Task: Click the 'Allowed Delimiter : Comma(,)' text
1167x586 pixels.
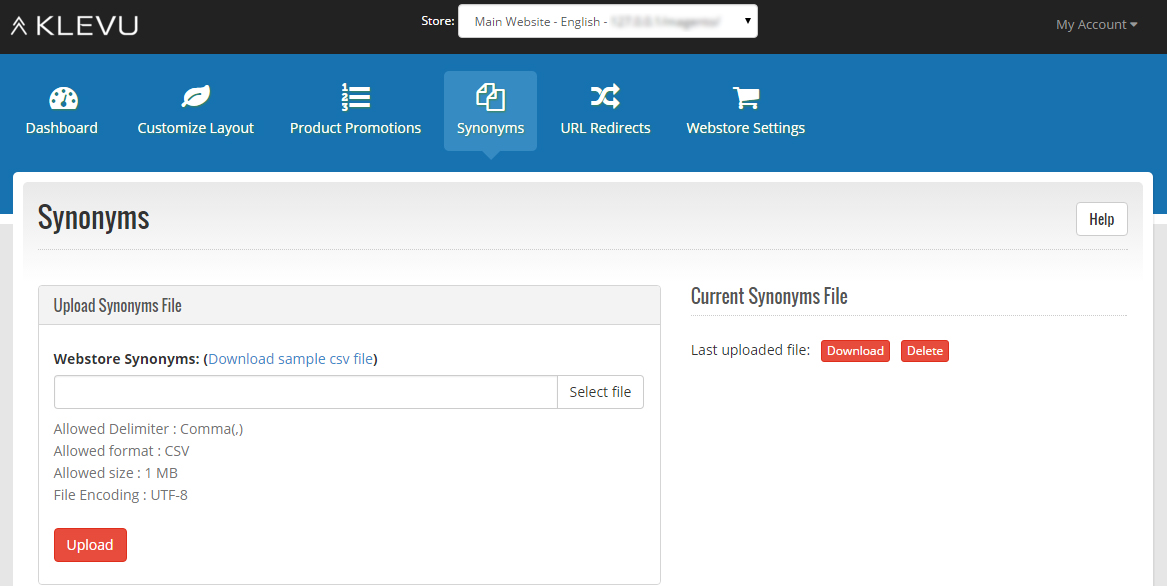Action: click(148, 429)
